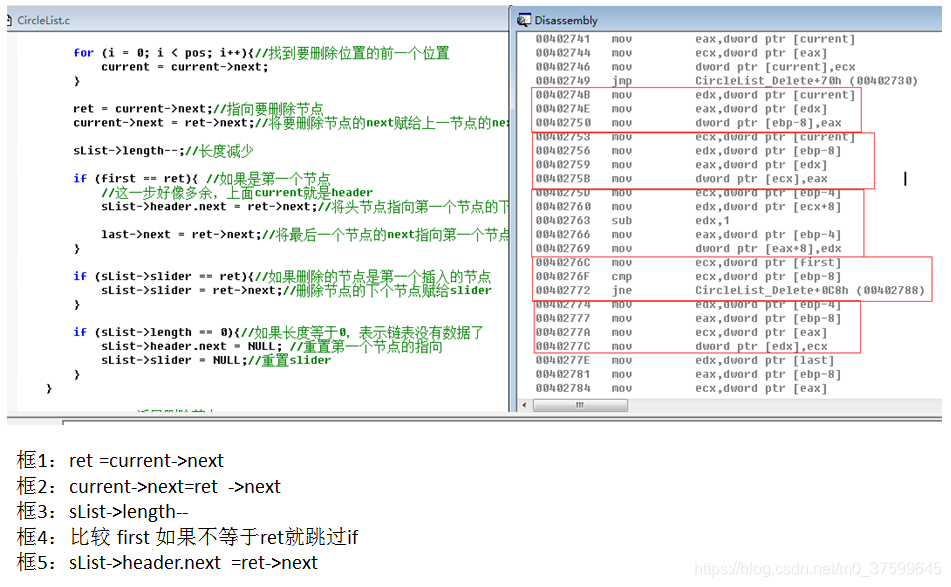
Task: Click the 'sList->header.next = ret->next;' source code line
Action: pyautogui.click(x=304, y=206)
